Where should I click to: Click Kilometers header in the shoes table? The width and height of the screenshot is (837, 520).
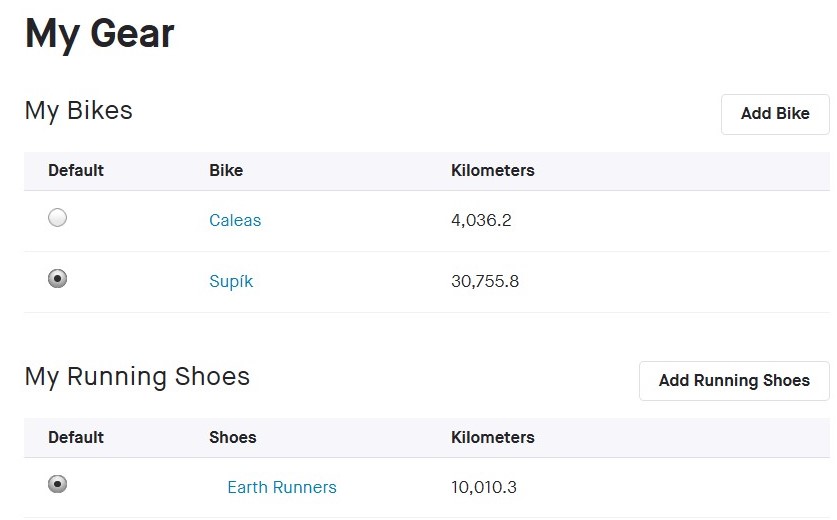pos(493,437)
